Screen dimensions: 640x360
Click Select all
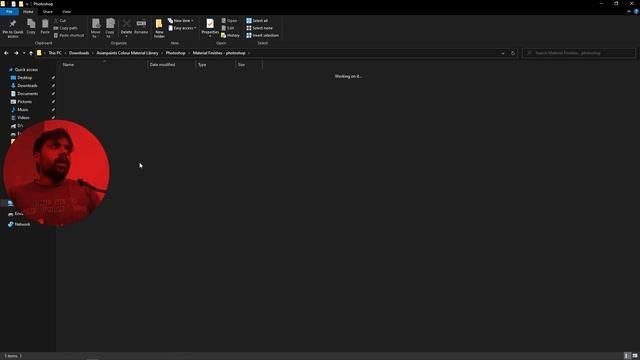pyautogui.click(x=257, y=20)
